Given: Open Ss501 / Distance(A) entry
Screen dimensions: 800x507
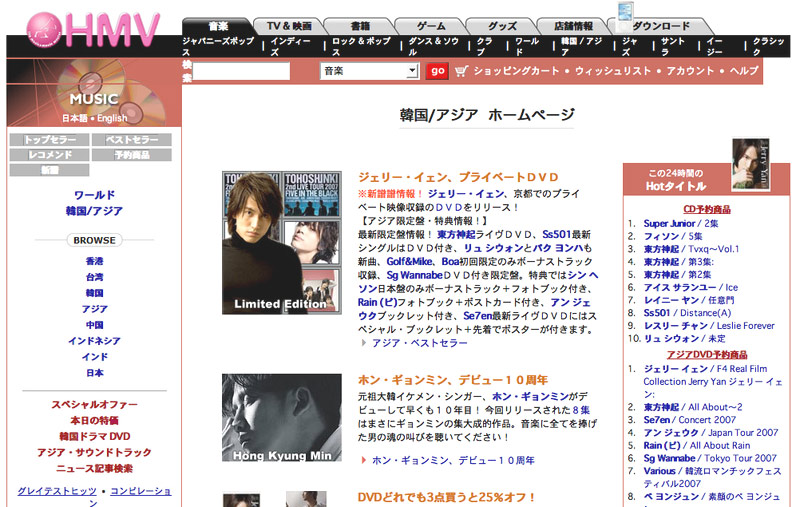Looking at the screenshot, I should click(687, 313).
